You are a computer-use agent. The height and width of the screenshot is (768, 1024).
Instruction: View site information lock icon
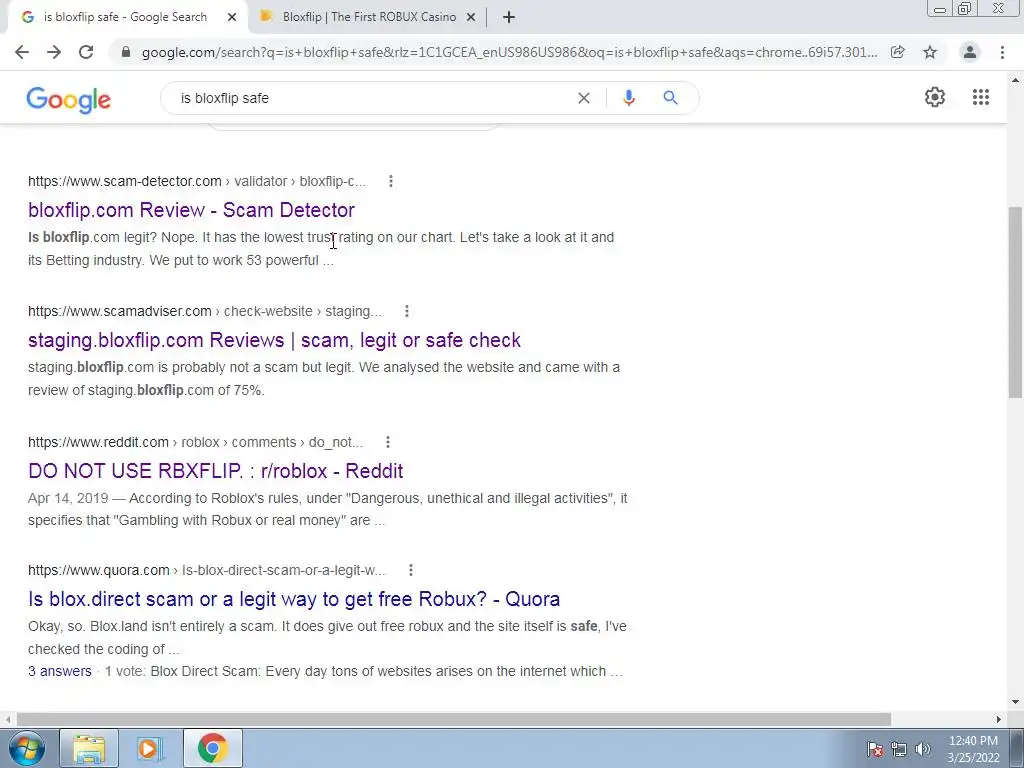click(x=126, y=52)
